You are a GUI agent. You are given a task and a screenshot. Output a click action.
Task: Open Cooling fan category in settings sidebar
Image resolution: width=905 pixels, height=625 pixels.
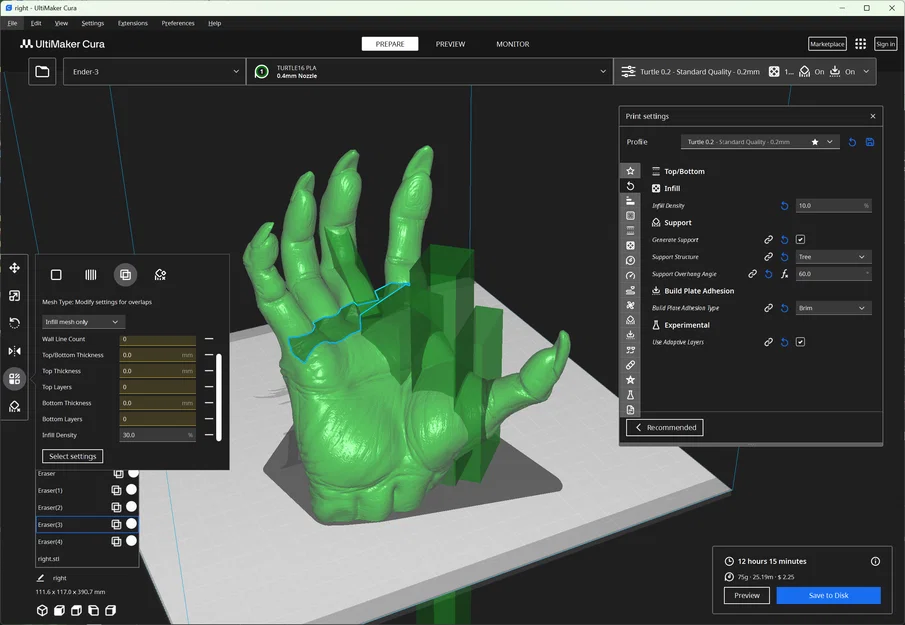(630, 305)
